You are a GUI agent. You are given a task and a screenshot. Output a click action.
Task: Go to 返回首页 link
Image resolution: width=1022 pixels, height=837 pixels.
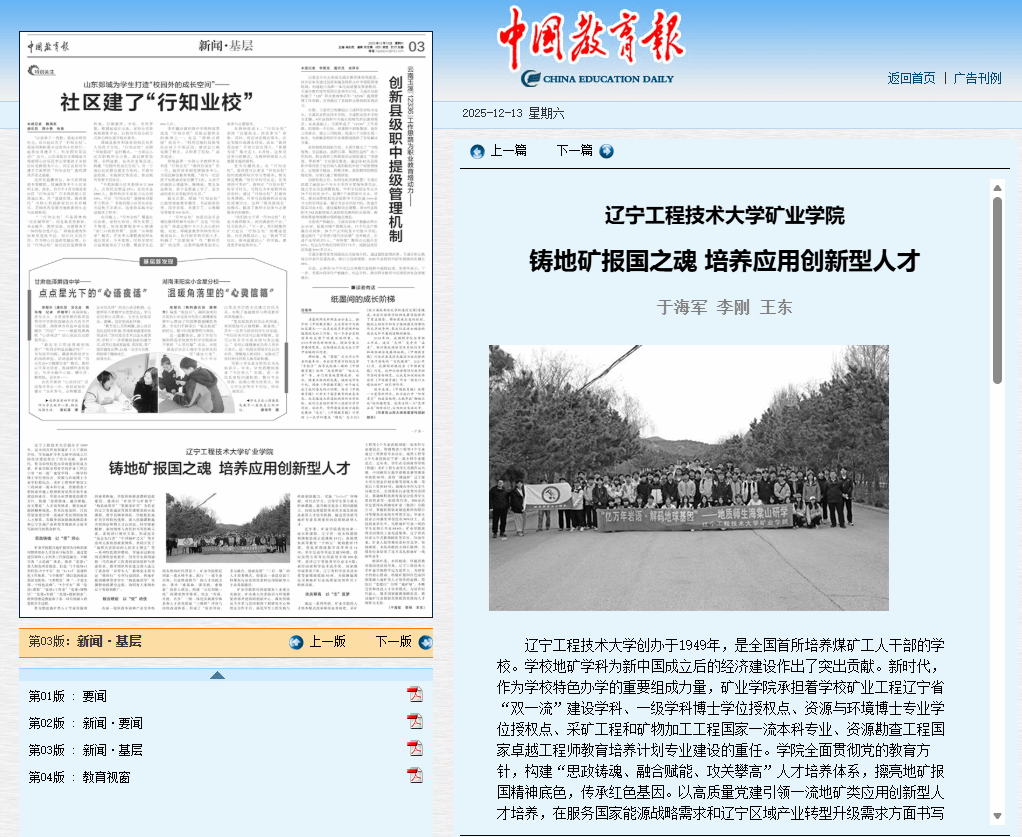pos(911,78)
